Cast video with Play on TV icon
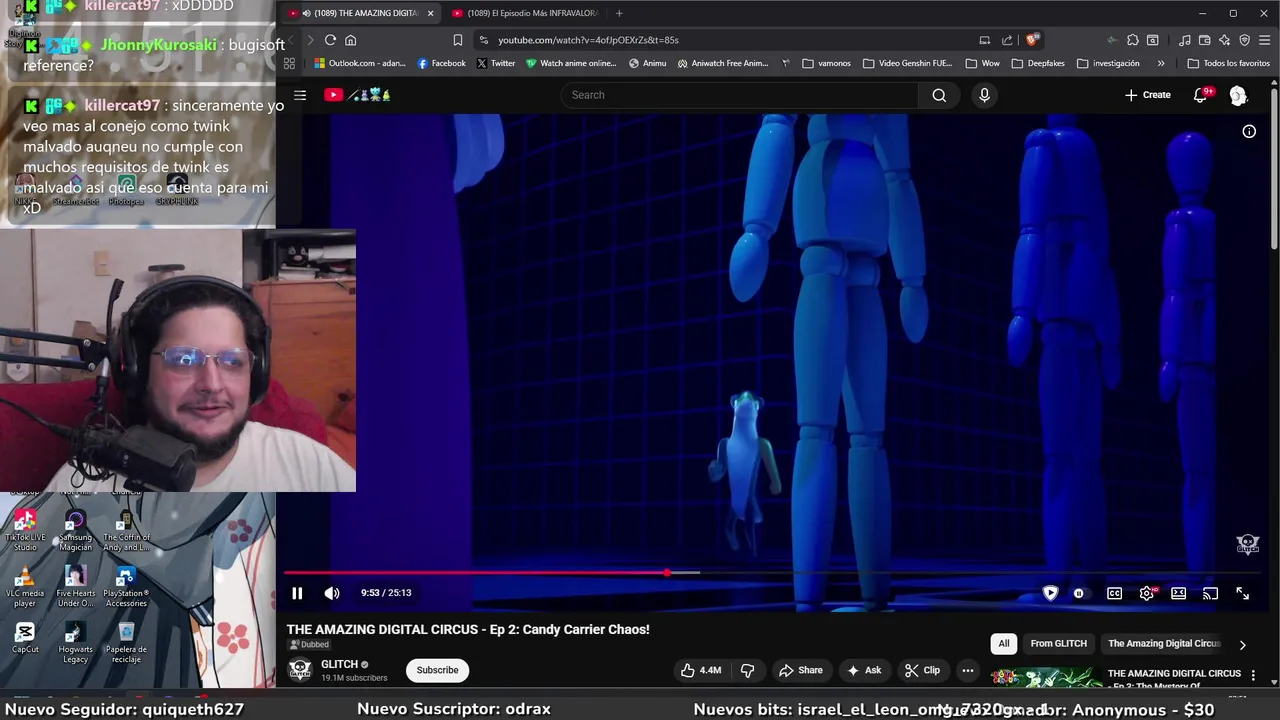This screenshot has width=1280, height=720. [1210, 593]
